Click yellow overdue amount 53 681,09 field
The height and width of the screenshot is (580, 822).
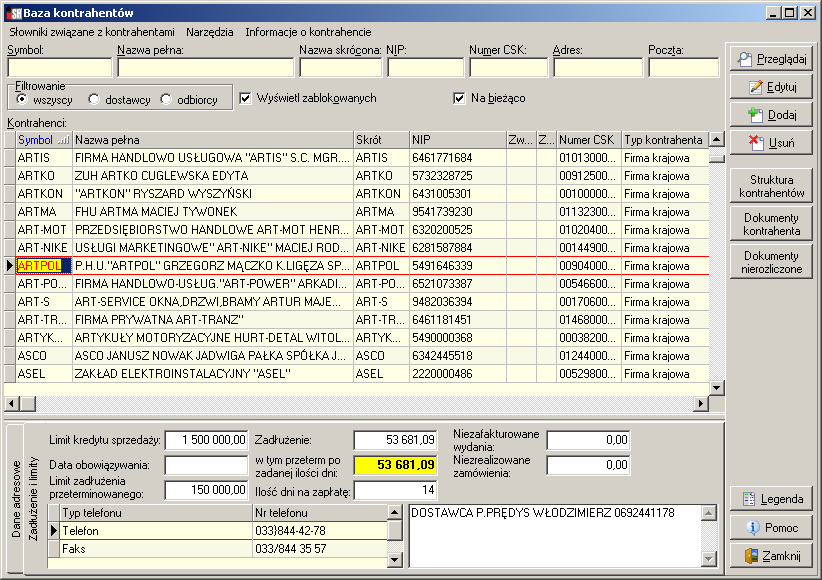(x=395, y=465)
